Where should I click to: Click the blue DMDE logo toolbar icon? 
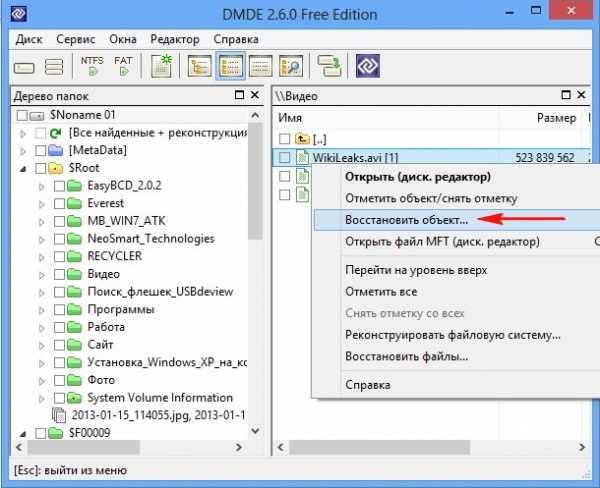[x=367, y=66]
